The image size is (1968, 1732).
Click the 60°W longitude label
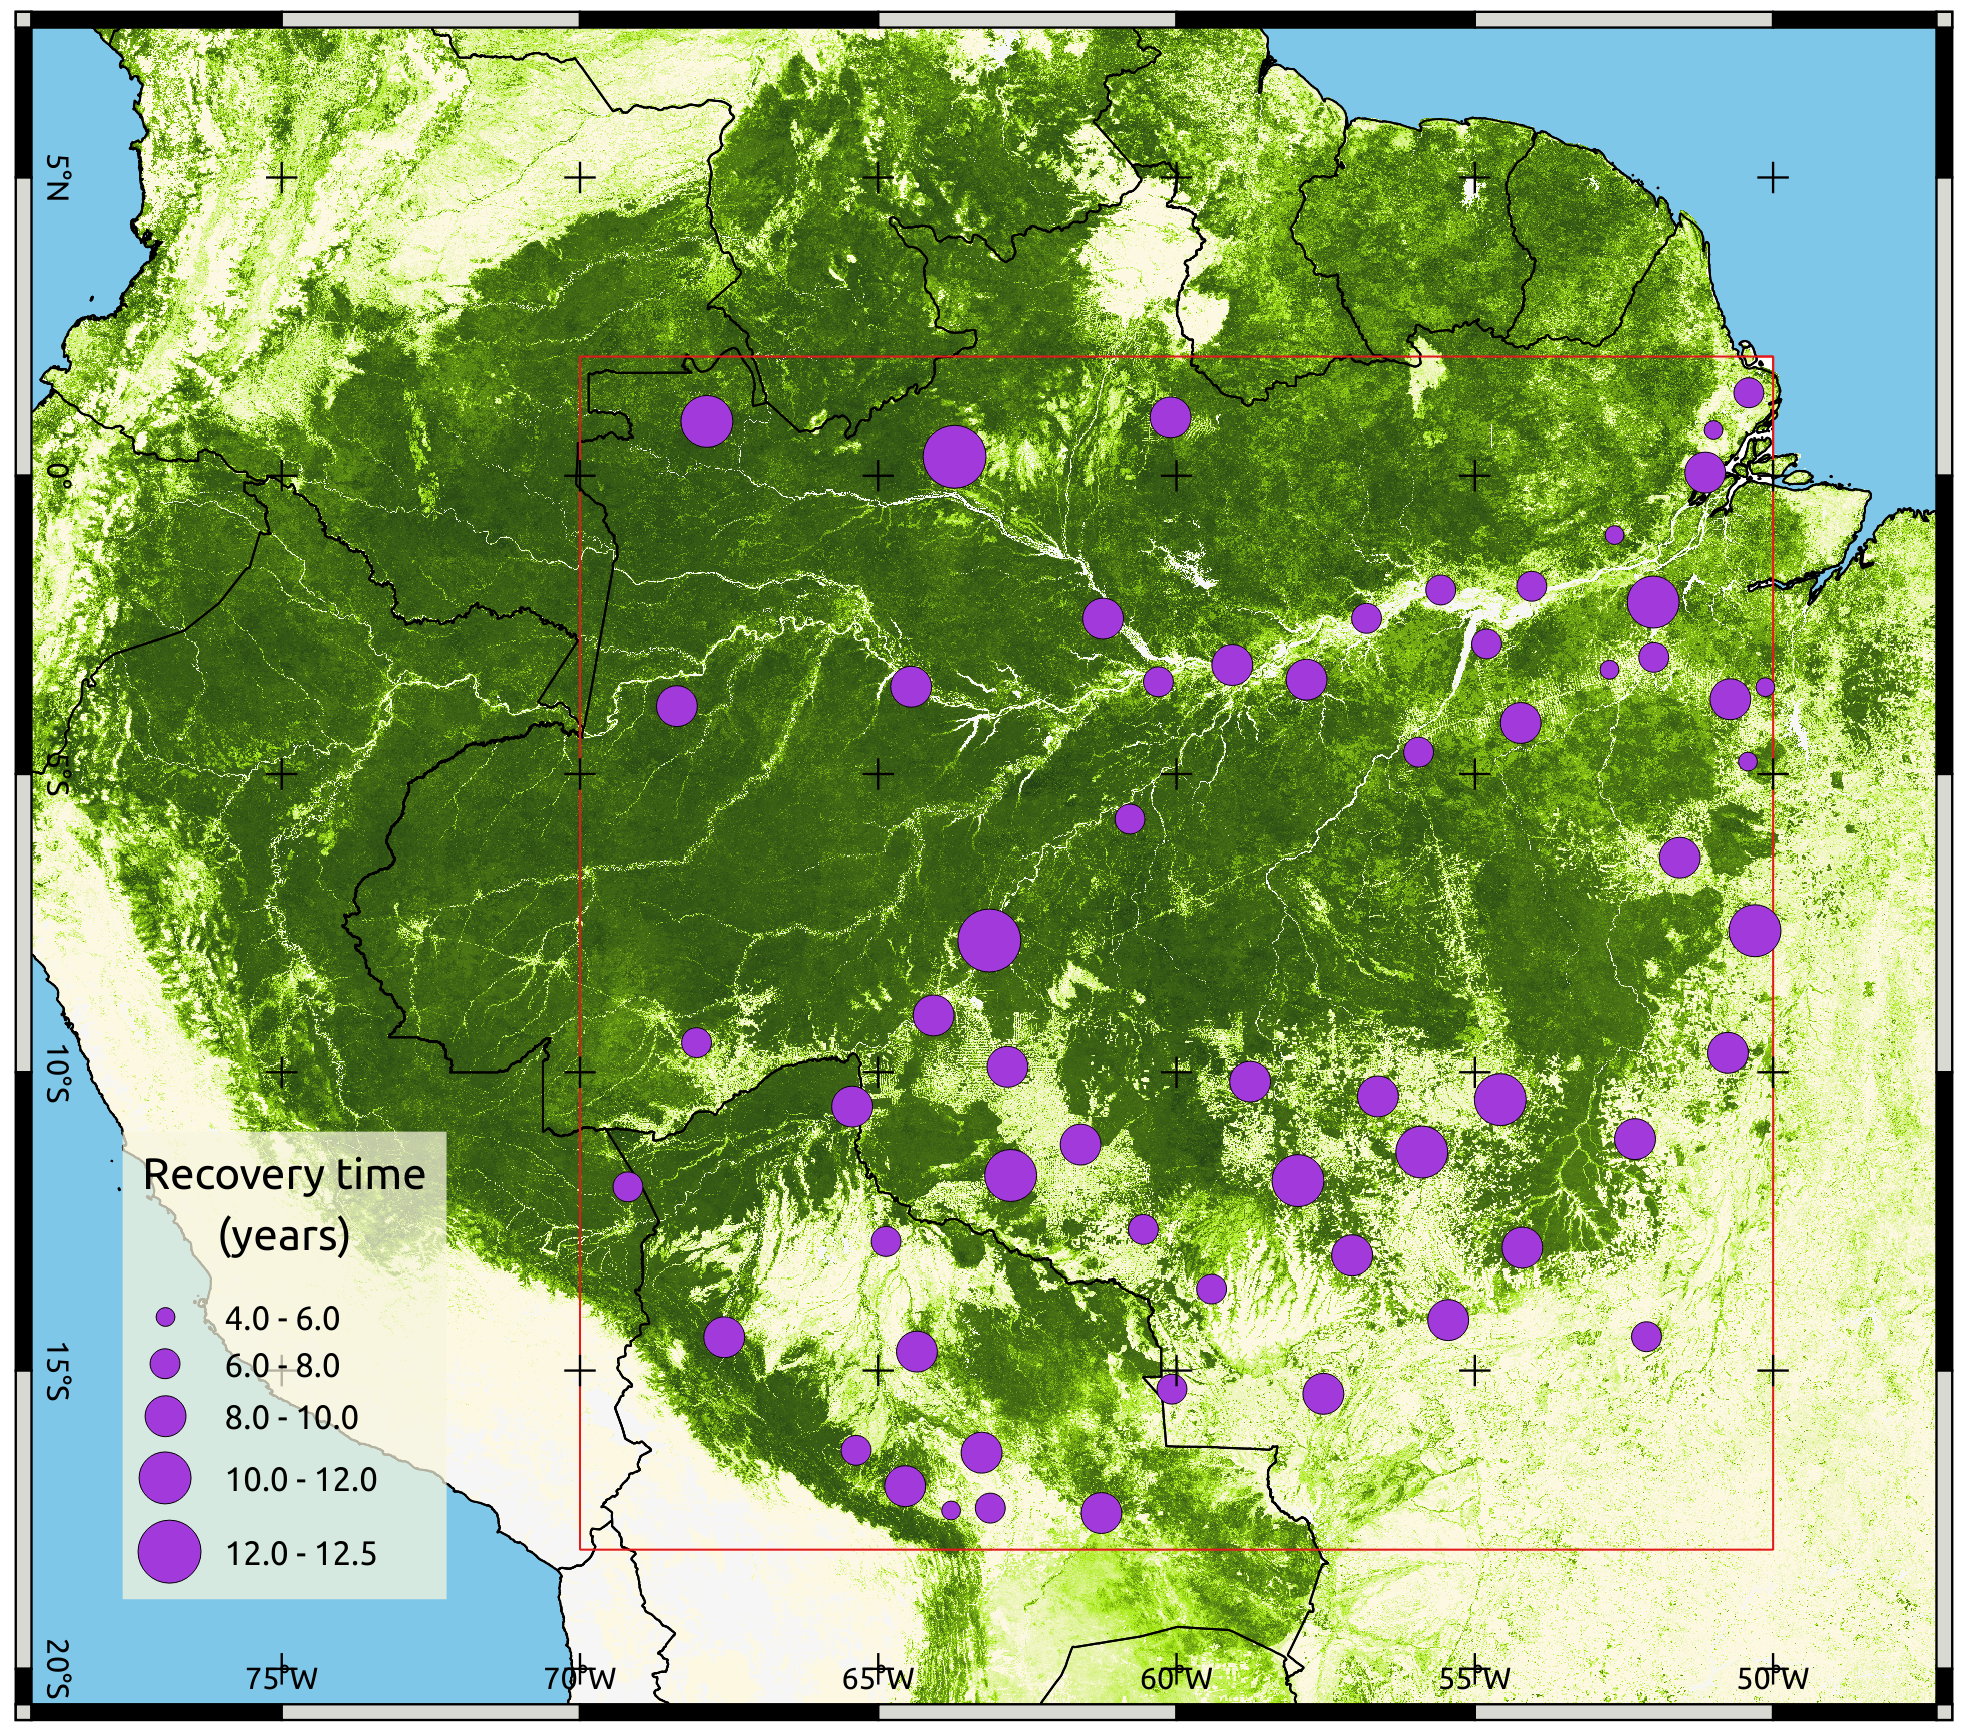1176,1678
